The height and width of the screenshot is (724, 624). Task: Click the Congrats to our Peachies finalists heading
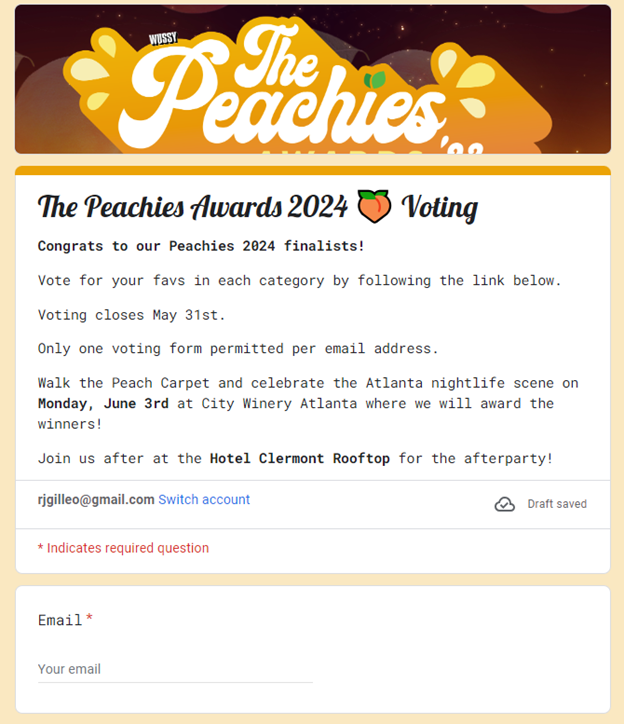[201, 245]
